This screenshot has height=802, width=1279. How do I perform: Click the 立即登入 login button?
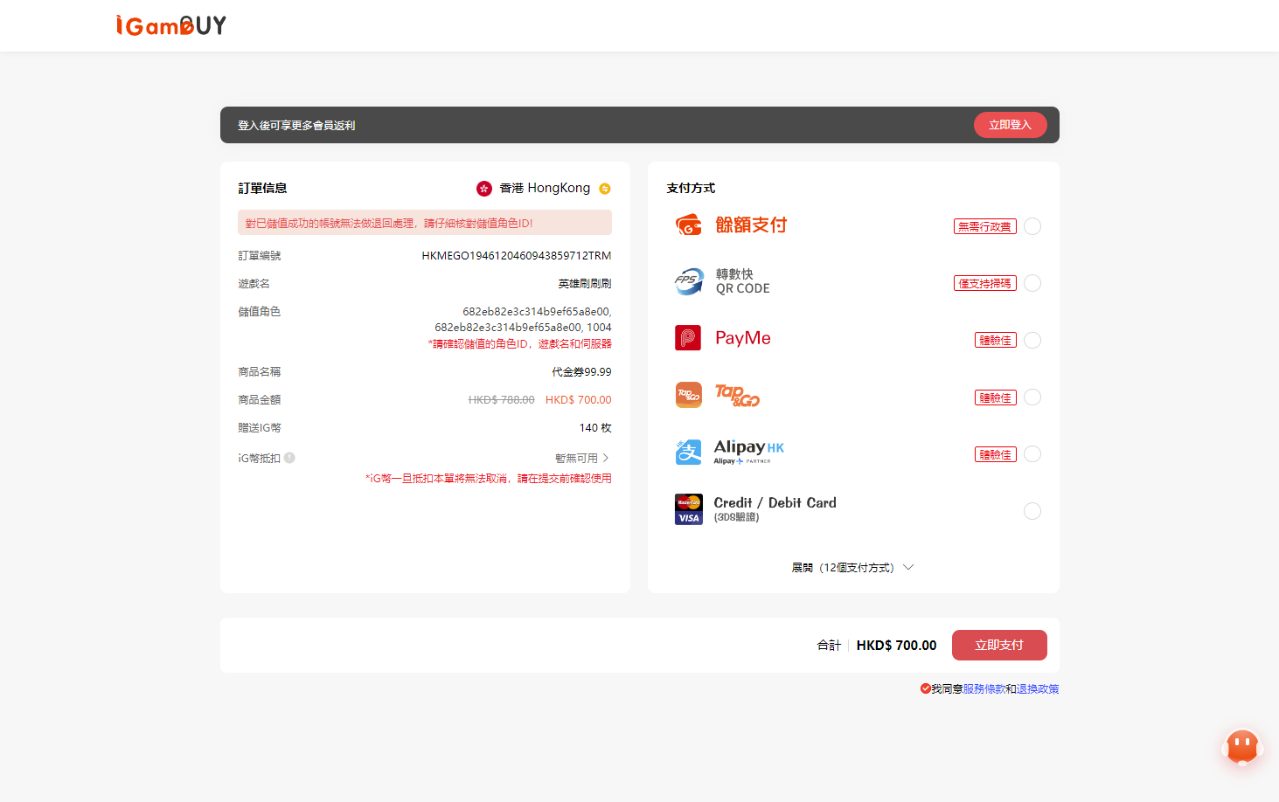tap(1010, 125)
